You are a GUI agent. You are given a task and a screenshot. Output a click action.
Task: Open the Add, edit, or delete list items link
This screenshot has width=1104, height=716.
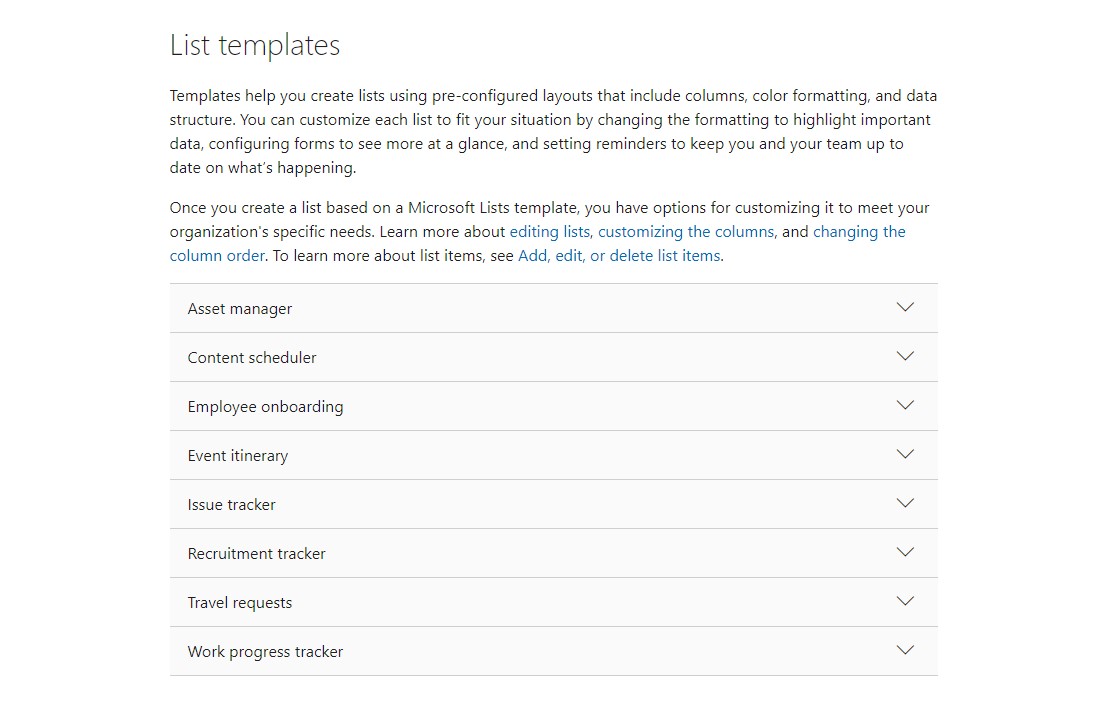[x=619, y=255]
